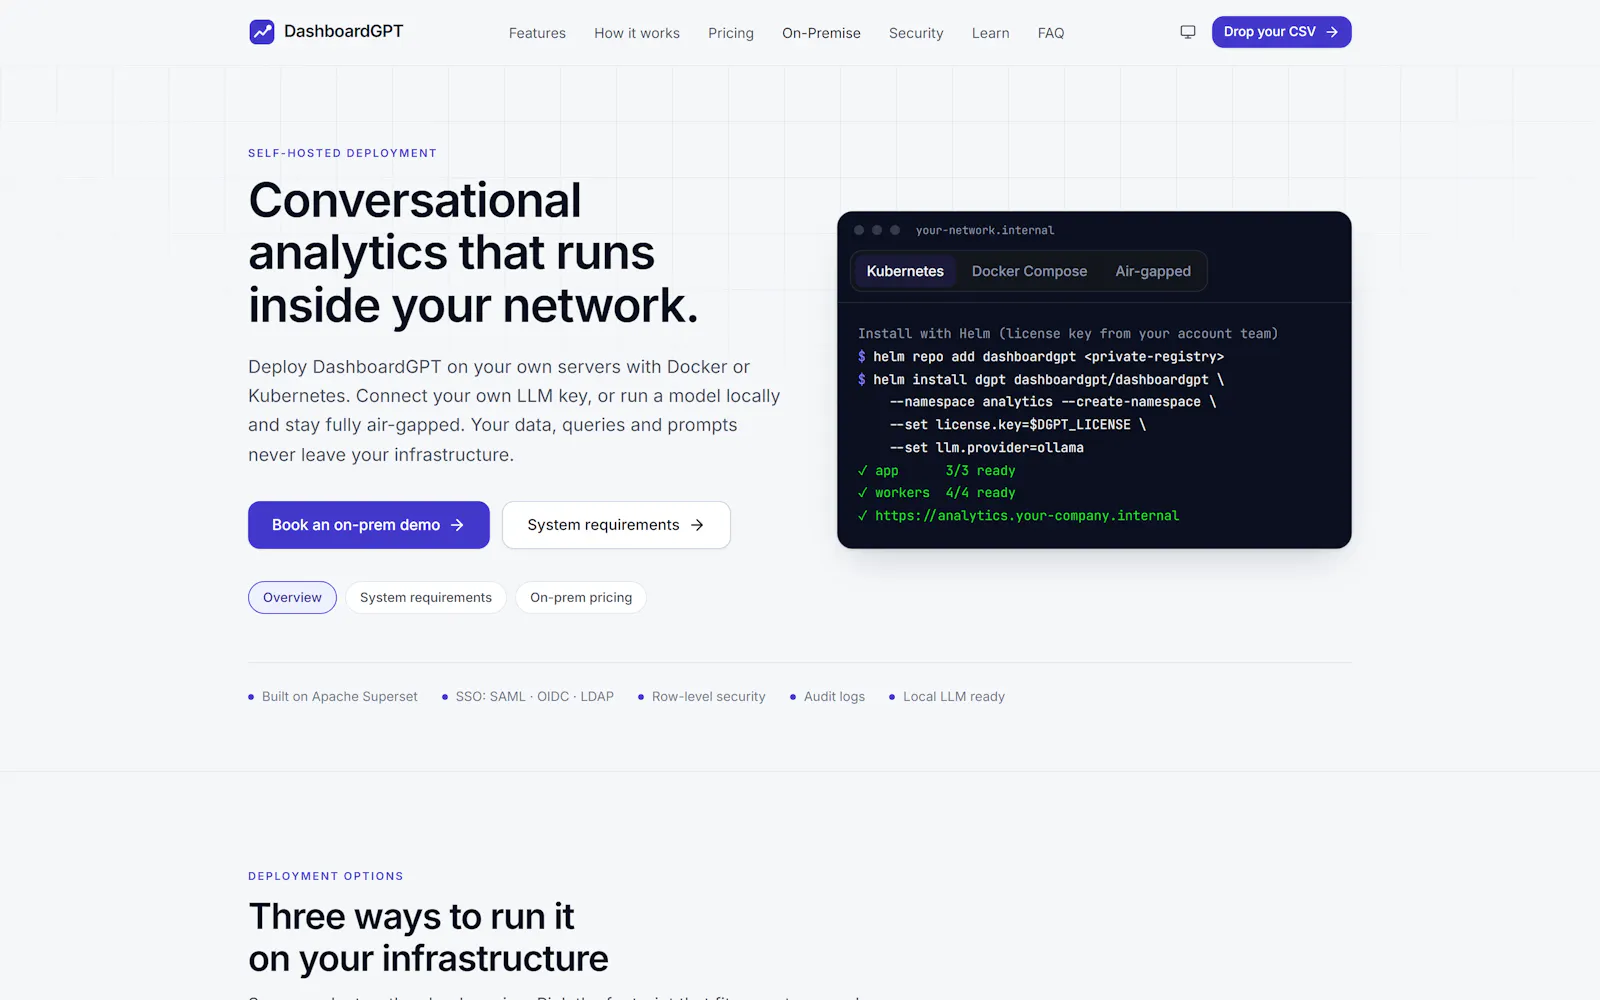
Task: Click the 'workers 4/4 ready' status line
Action: [936, 493]
